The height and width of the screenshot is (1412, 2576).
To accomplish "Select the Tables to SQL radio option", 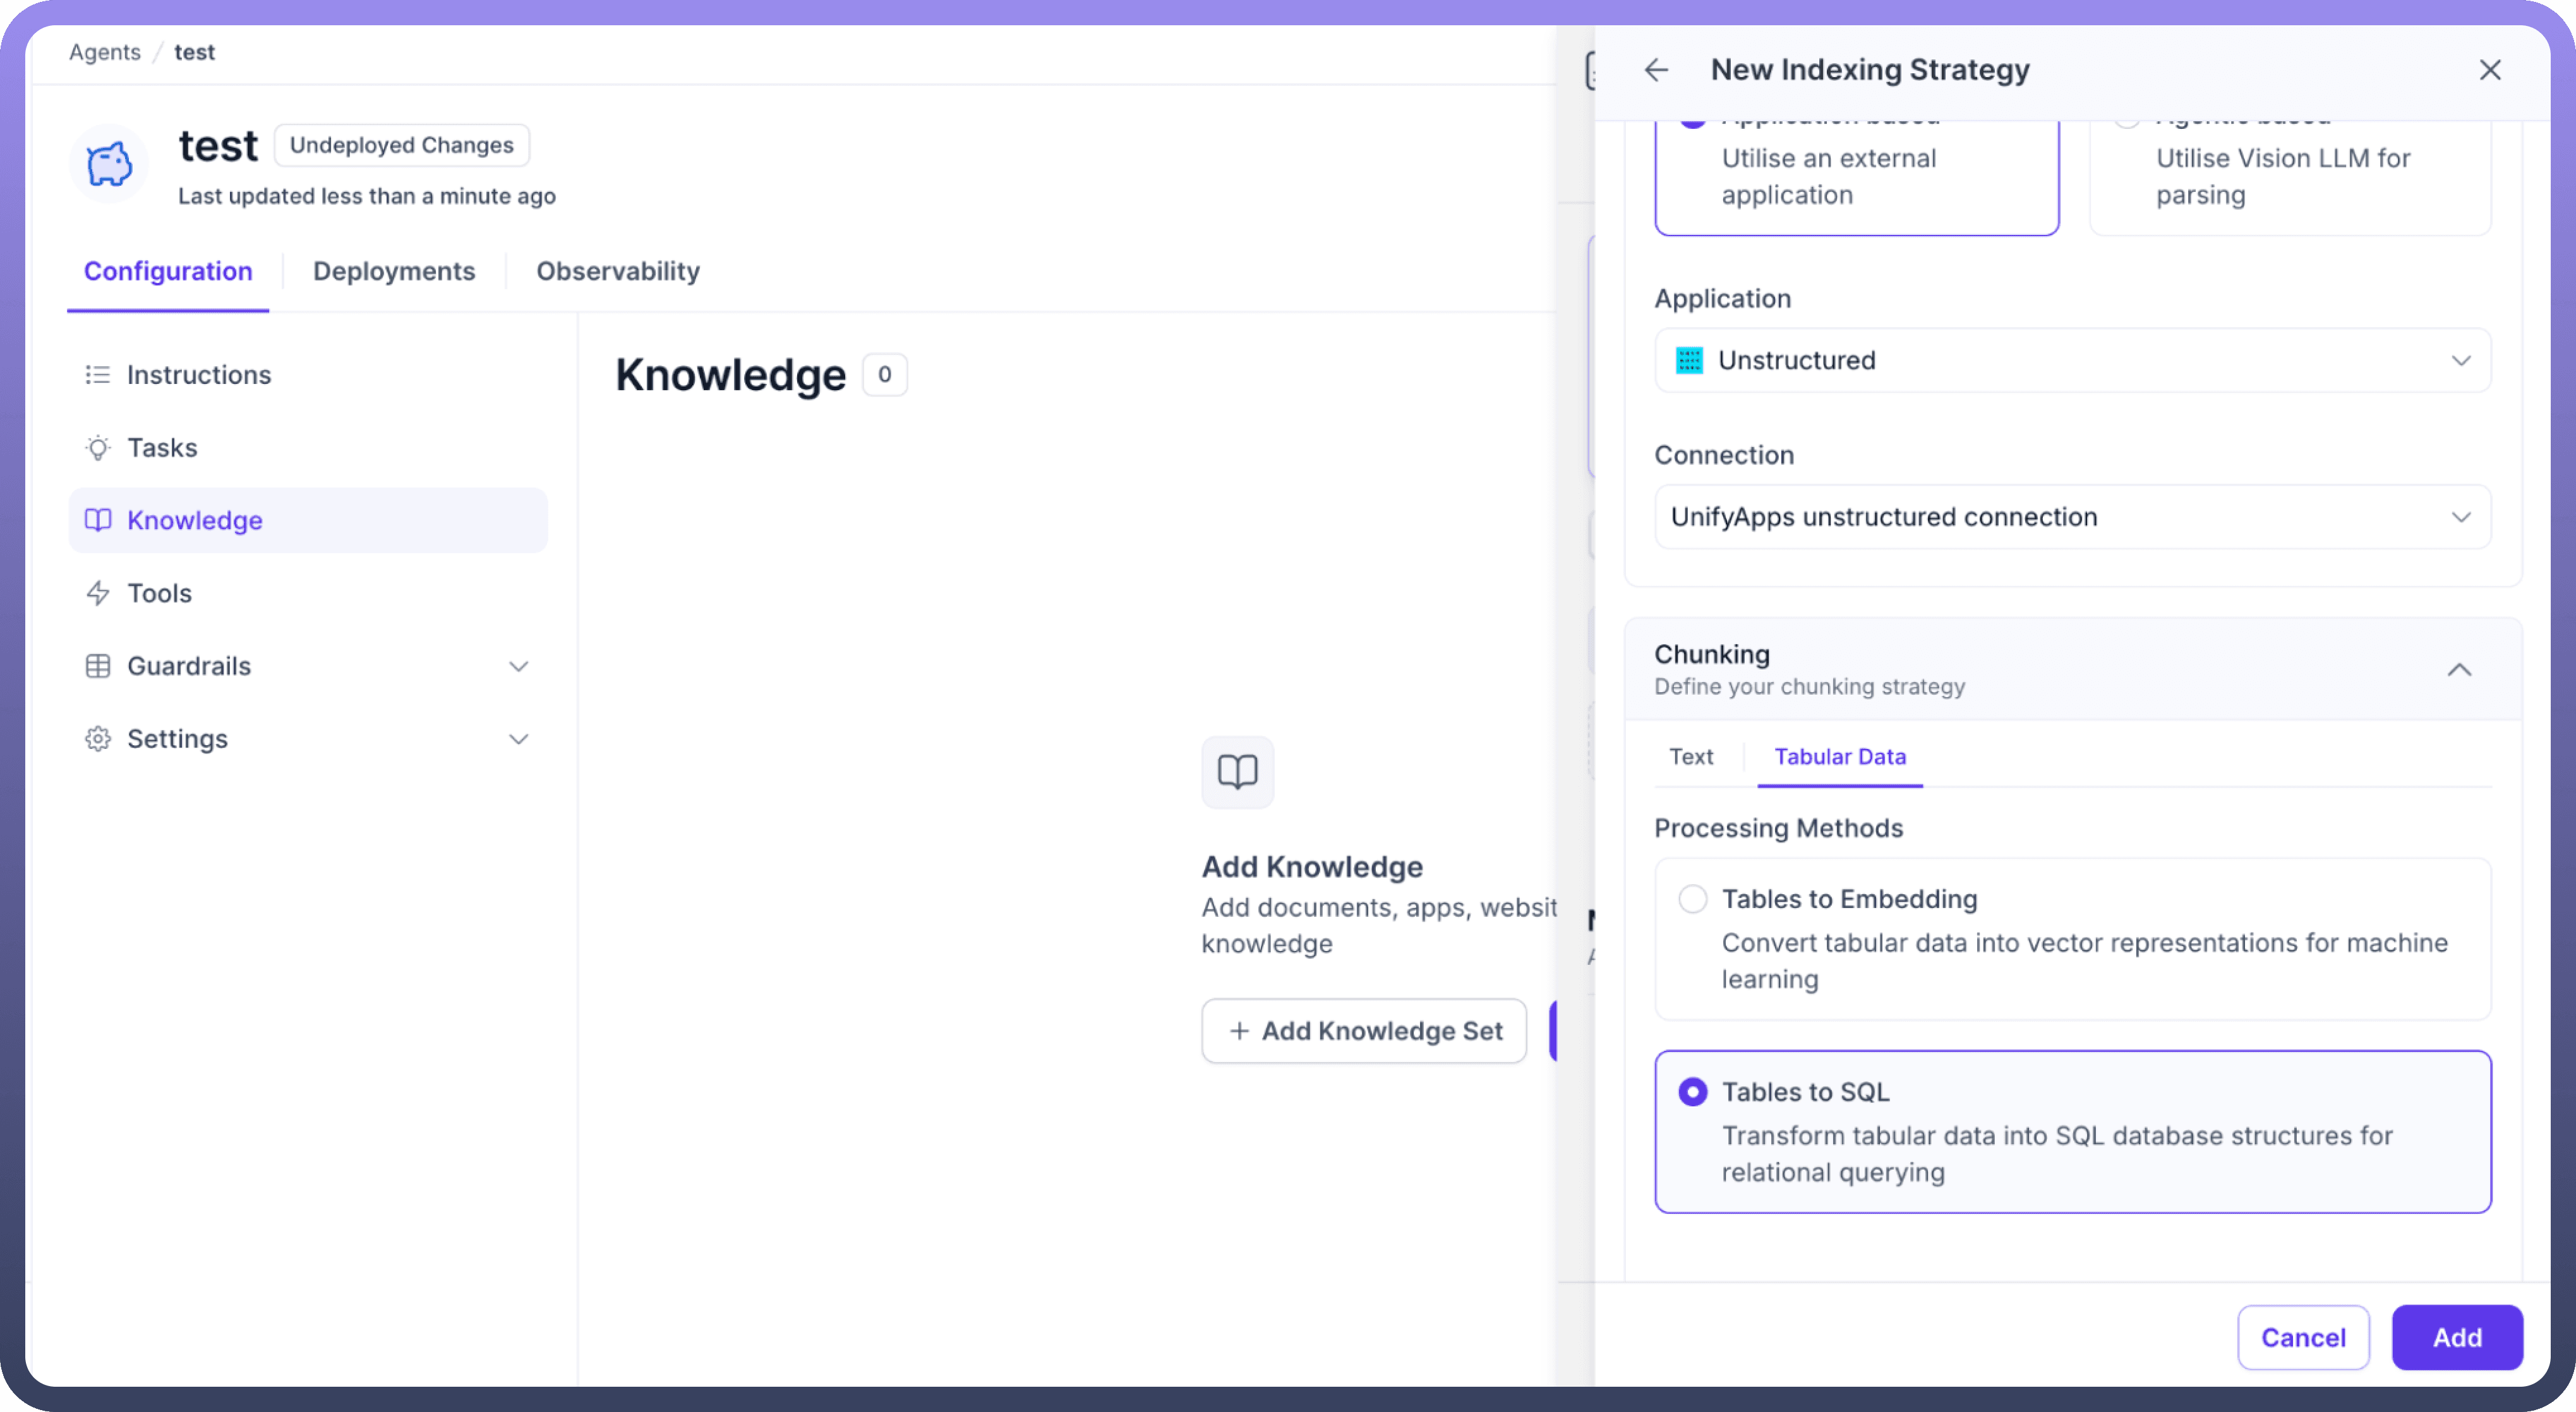I will click(x=1692, y=1092).
